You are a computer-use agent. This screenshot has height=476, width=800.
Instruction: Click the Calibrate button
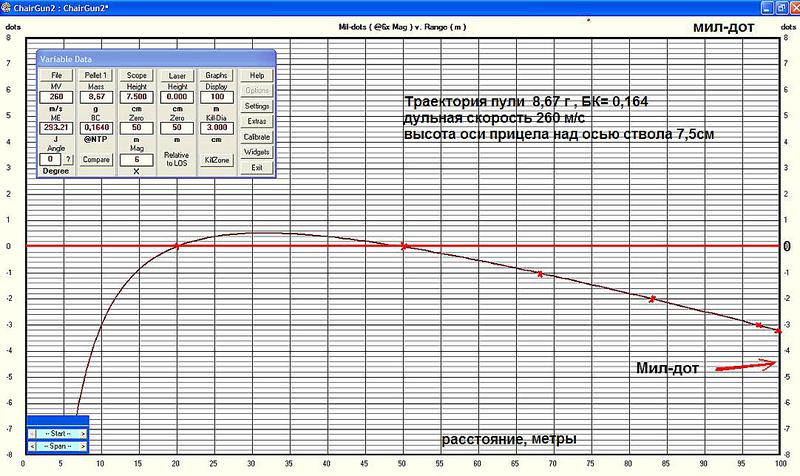[257, 136]
